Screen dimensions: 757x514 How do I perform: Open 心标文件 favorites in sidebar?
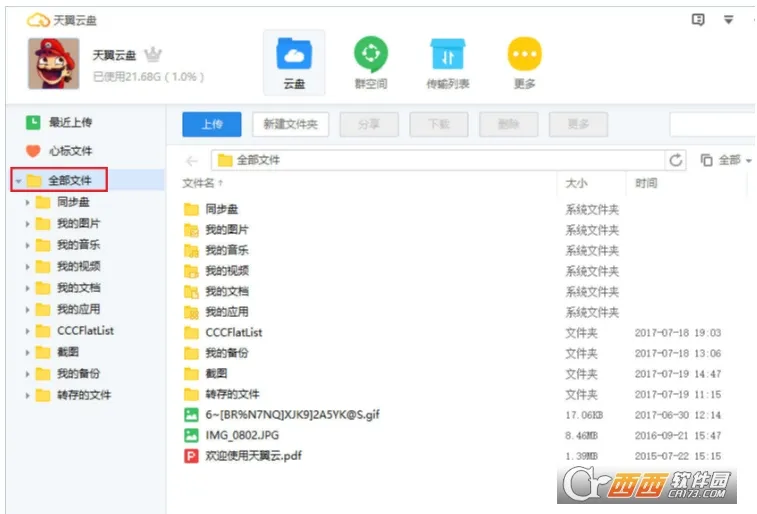coord(70,151)
